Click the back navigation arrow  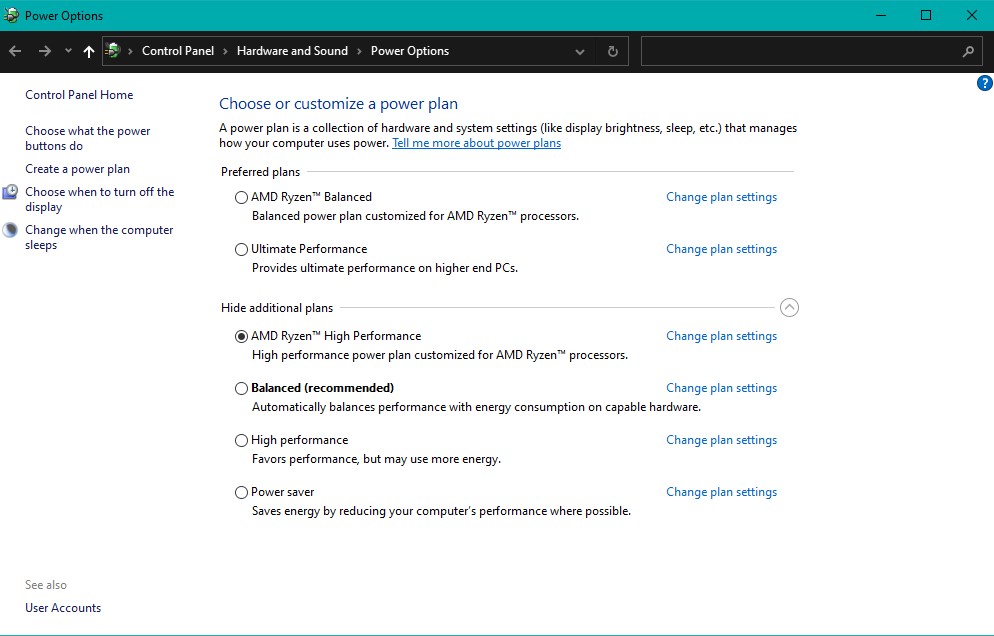pyautogui.click(x=15, y=51)
